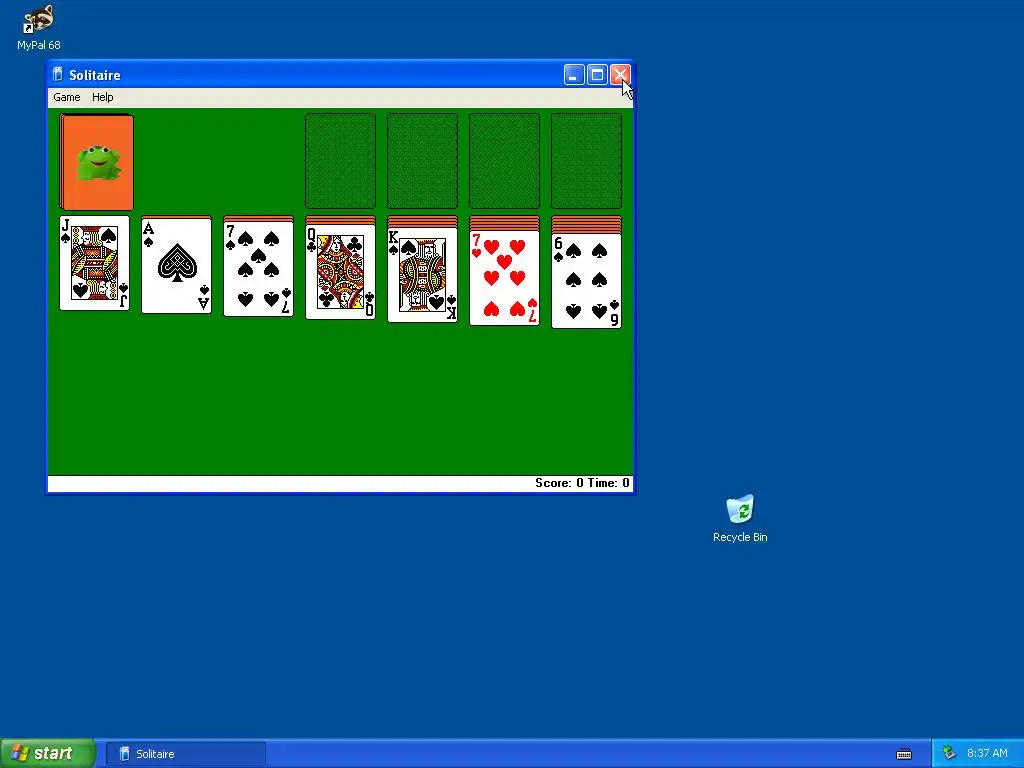Click the Score: 0 Time: 0 status text

(582, 483)
